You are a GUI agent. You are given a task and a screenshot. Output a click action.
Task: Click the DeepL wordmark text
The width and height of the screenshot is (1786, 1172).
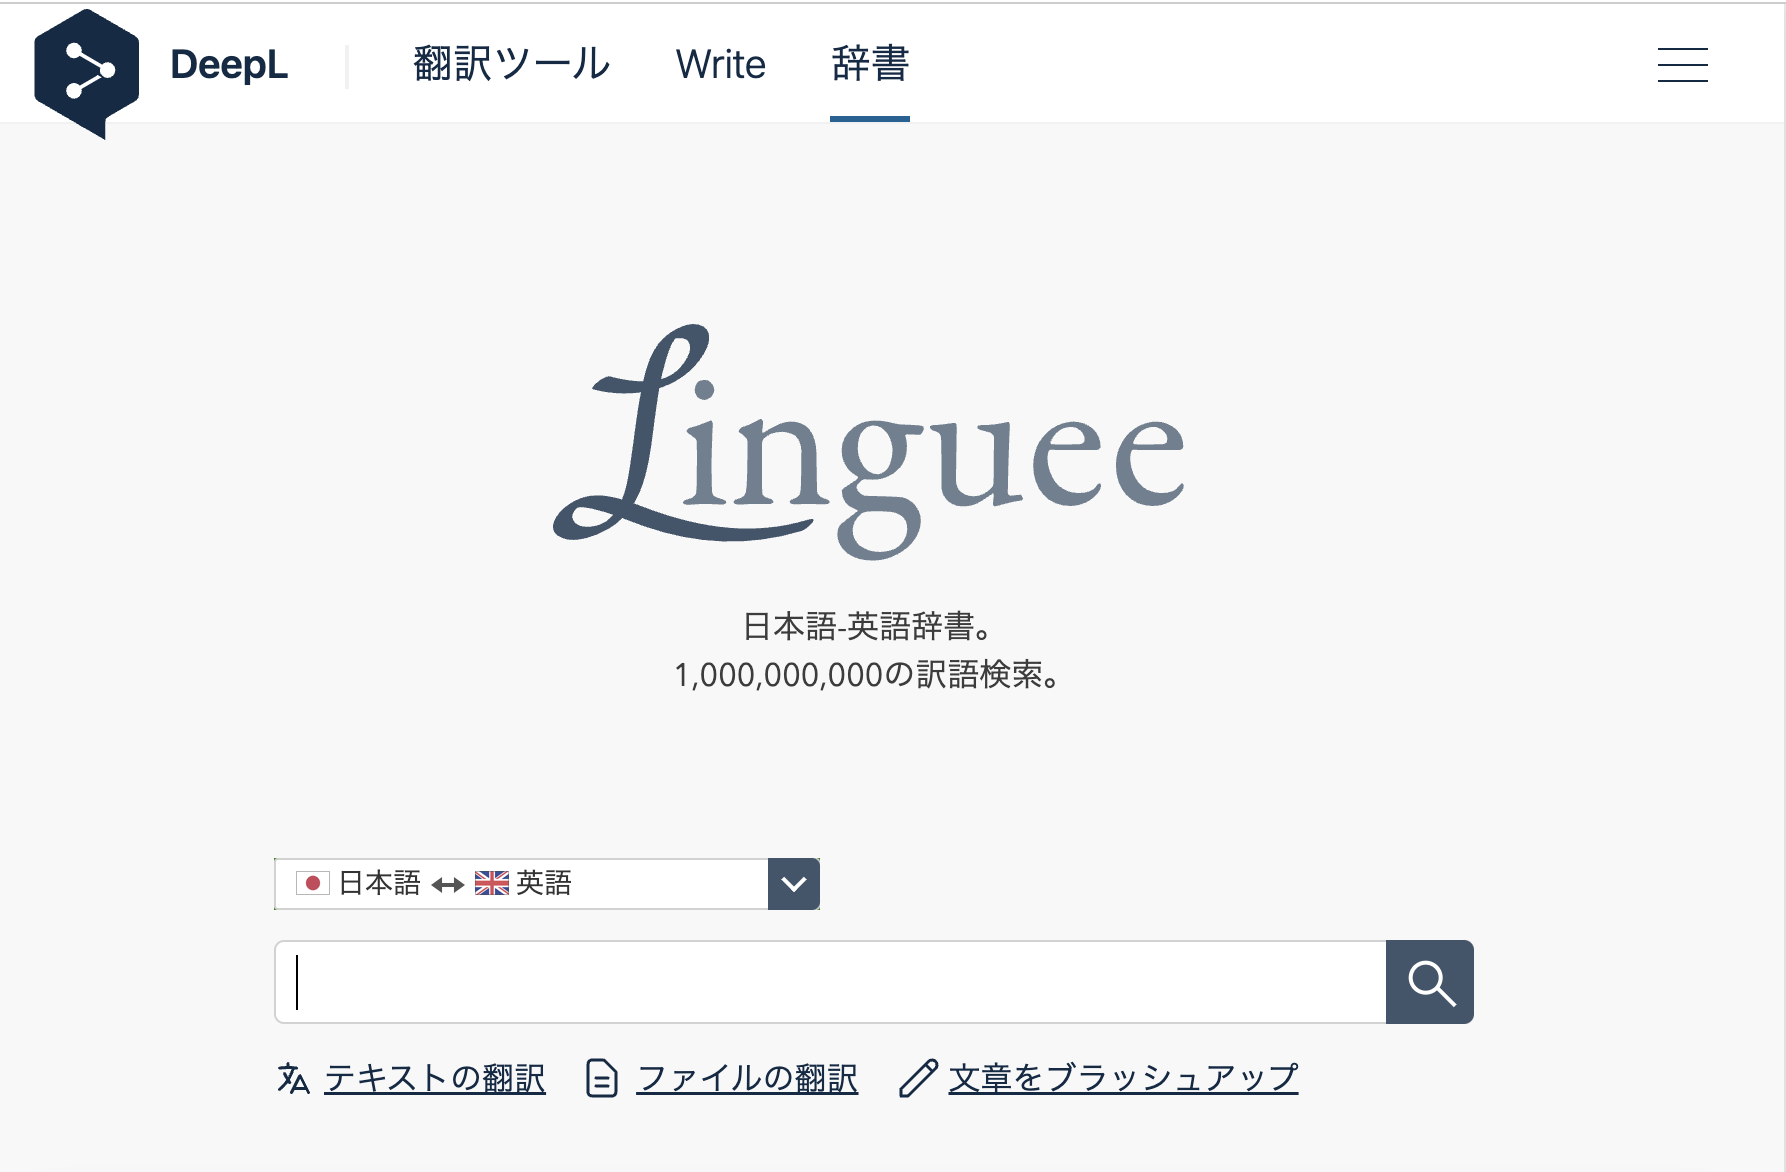pyautogui.click(x=229, y=65)
